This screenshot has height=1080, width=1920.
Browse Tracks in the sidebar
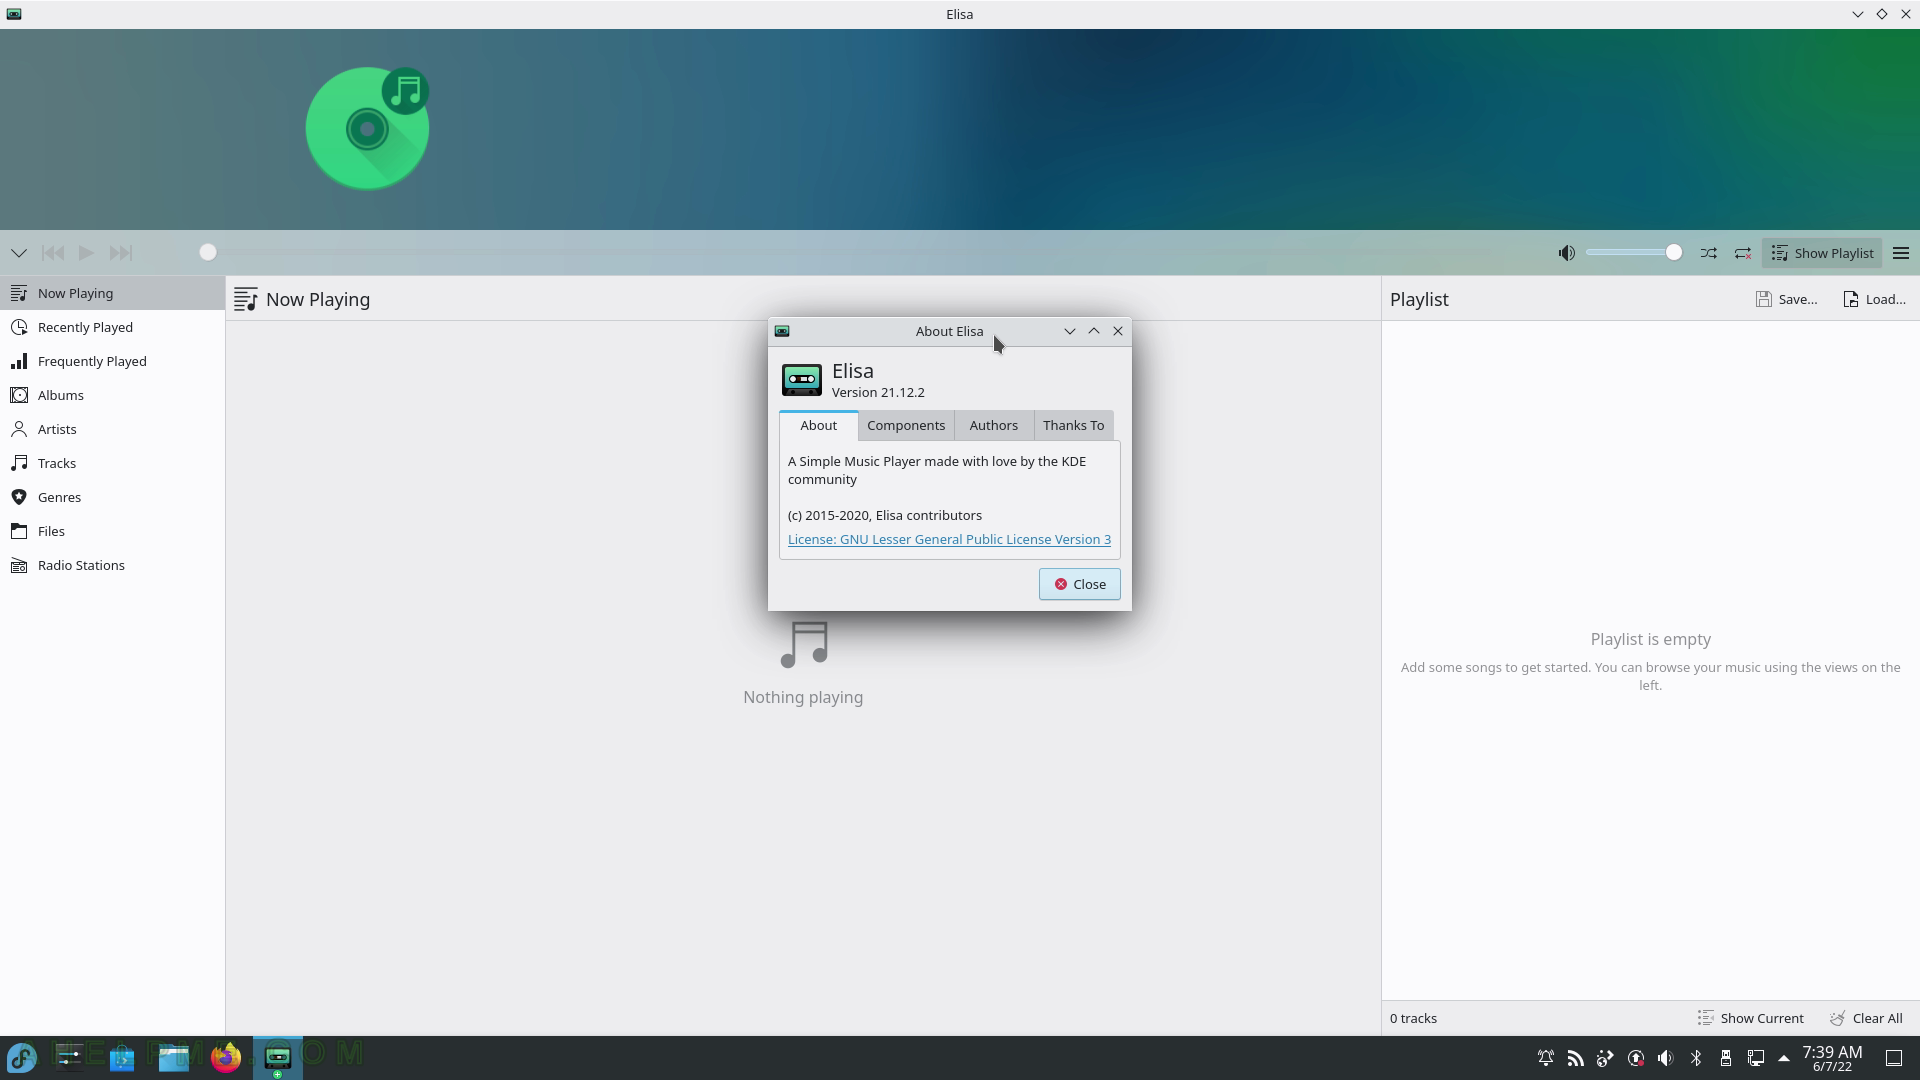[x=112, y=463]
